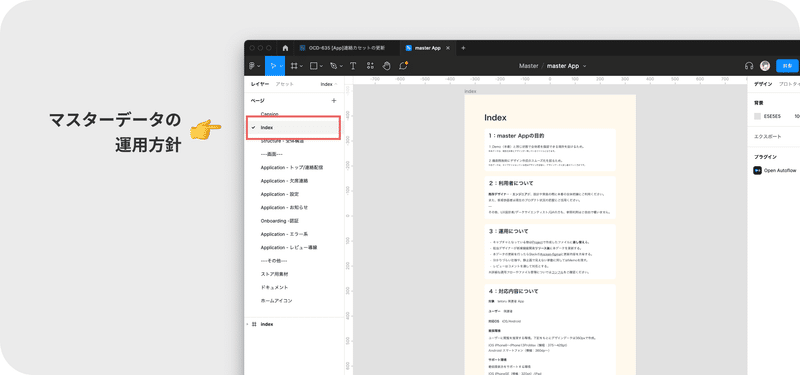Open the アセット tab
The width and height of the screenshot is (800, 375).
click(x=284, y=84)
